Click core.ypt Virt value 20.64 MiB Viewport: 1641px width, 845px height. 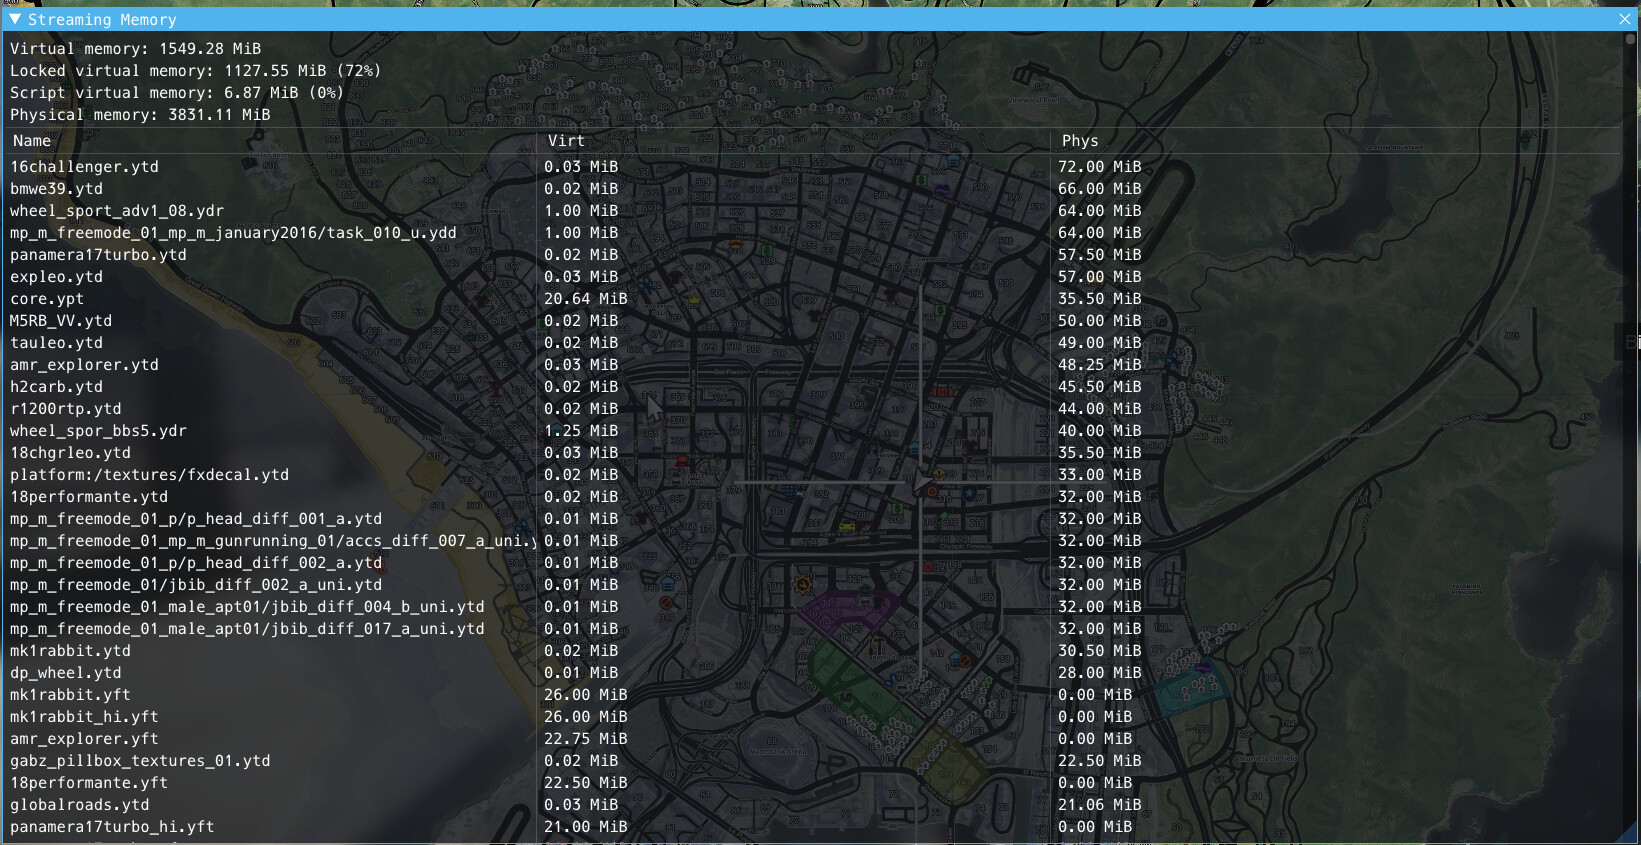[586, 299]
